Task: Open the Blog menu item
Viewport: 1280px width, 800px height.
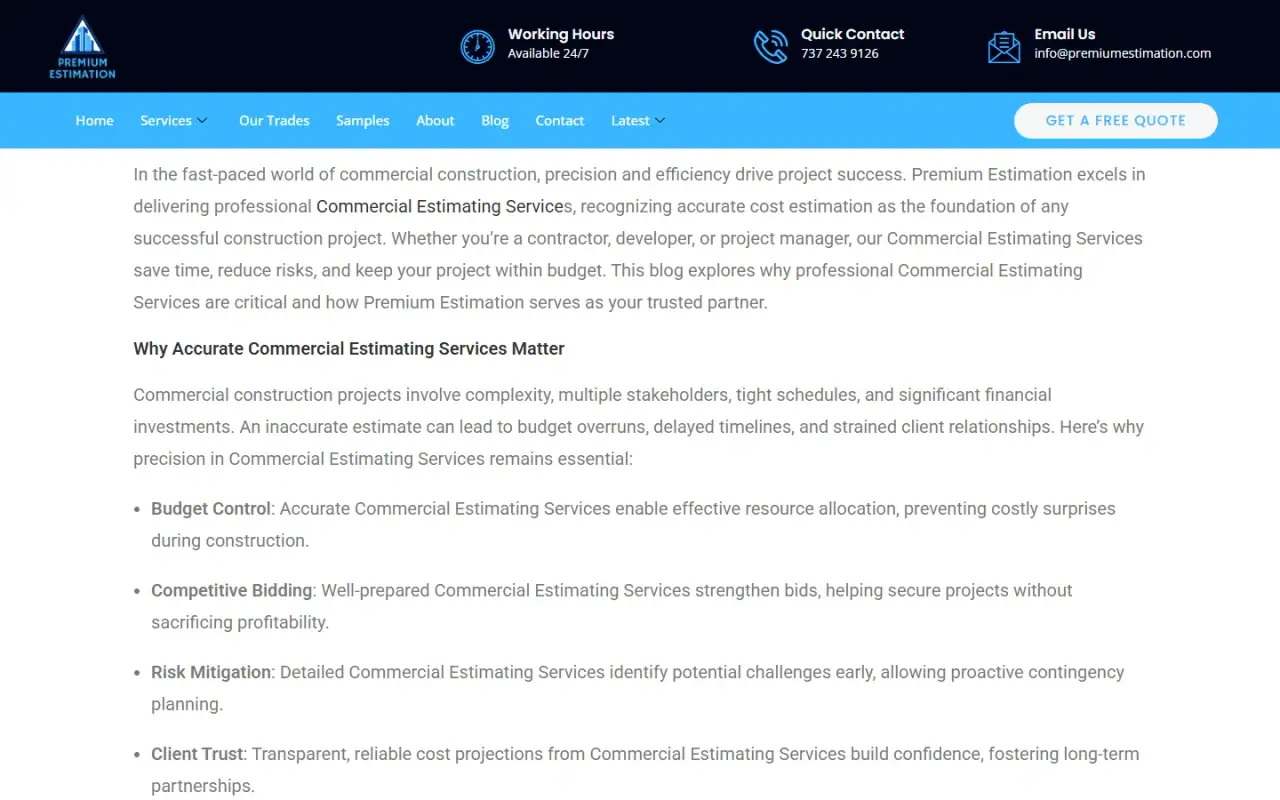Action: coord(495,121)
